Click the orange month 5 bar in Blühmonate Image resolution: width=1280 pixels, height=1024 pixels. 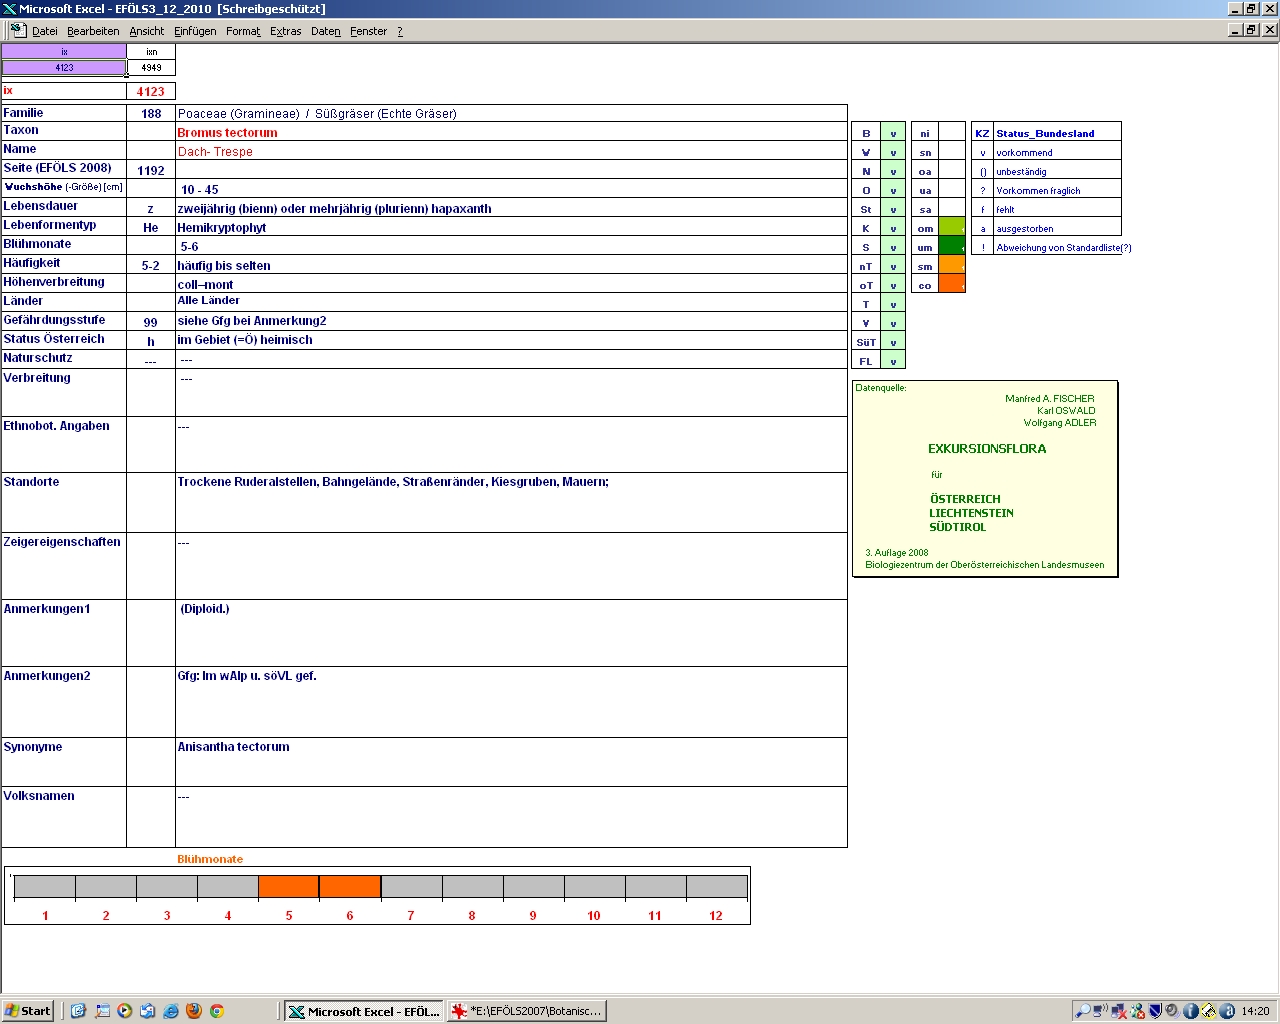[x=289, y=887]
